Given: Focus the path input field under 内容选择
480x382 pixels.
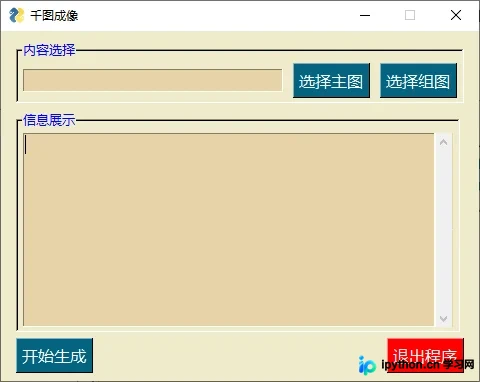Looking at the screenshot, I should pos(153,80).
